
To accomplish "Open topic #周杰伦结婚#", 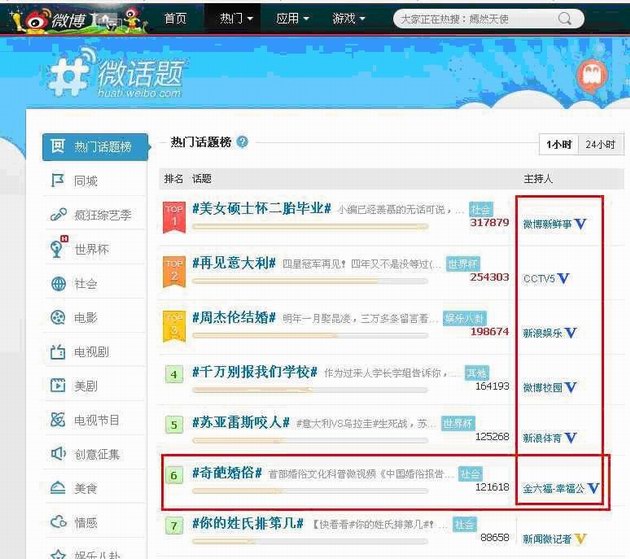I will click(234, 318).
